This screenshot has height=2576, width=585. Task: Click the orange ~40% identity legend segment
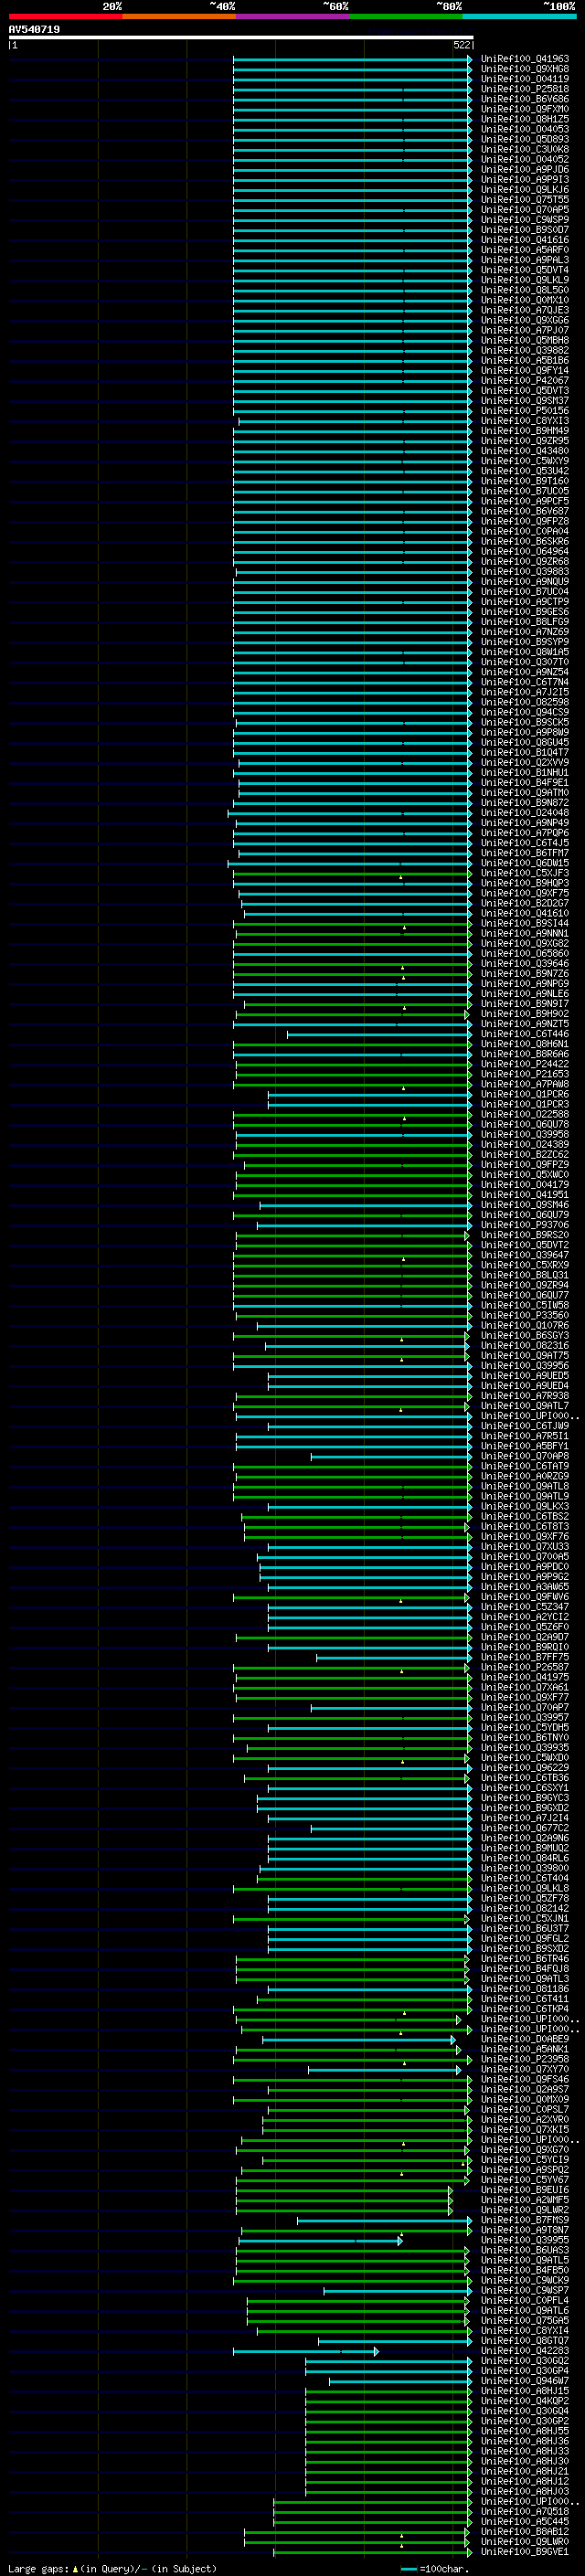tap(179, 16)
